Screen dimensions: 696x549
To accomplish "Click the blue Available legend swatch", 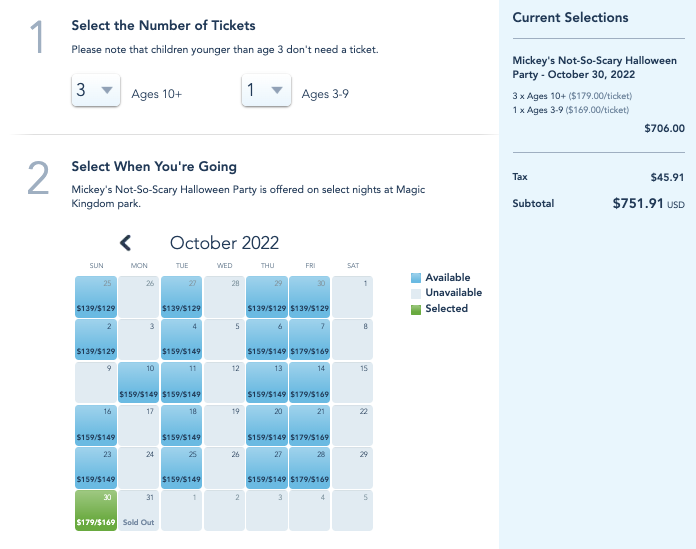I will click(x=416, y=278).
